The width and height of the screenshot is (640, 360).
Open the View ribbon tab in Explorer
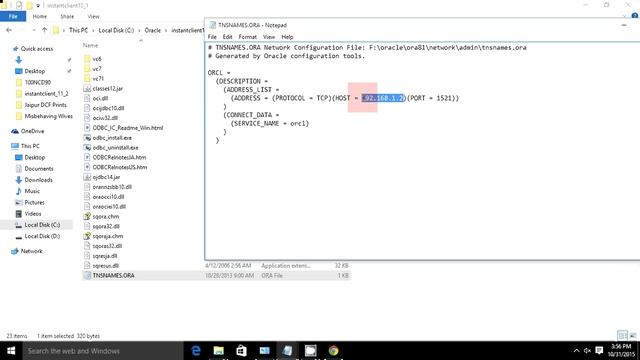93,16
